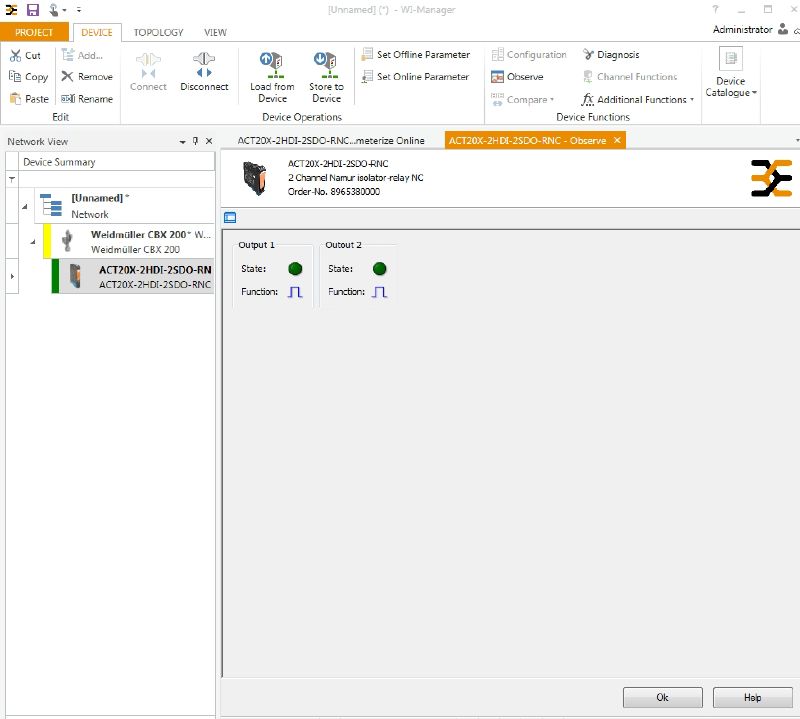Viewport: 800px width, 719px height.
Task: Open the Device Catalogue dropdown
Action: click(731, 87)
